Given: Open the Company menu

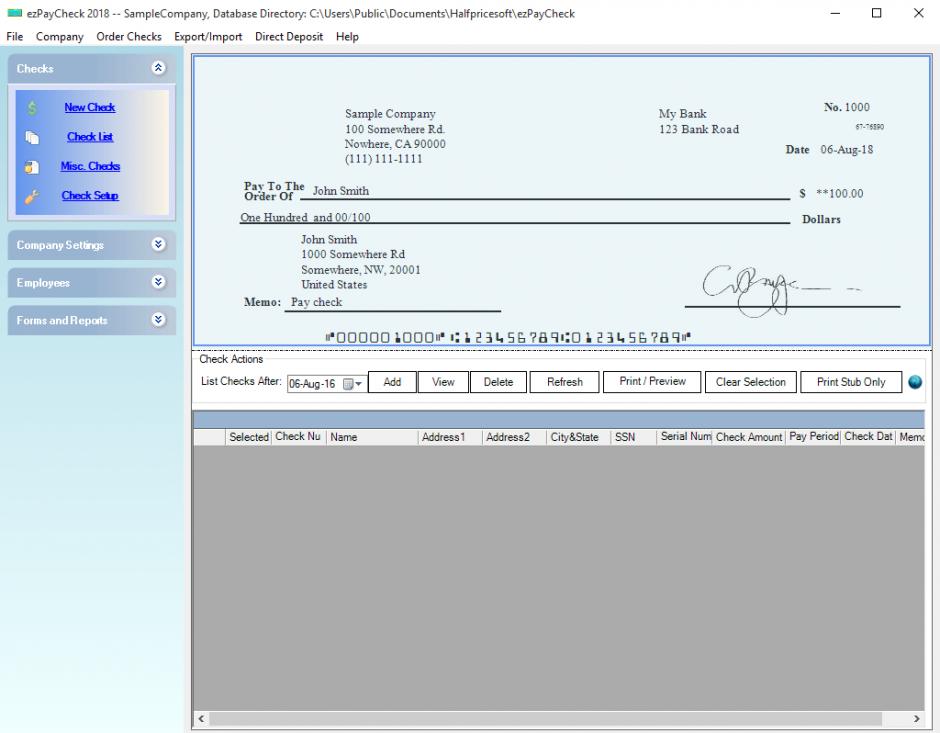Looking at the screenshot, I should tap(59, 37).
